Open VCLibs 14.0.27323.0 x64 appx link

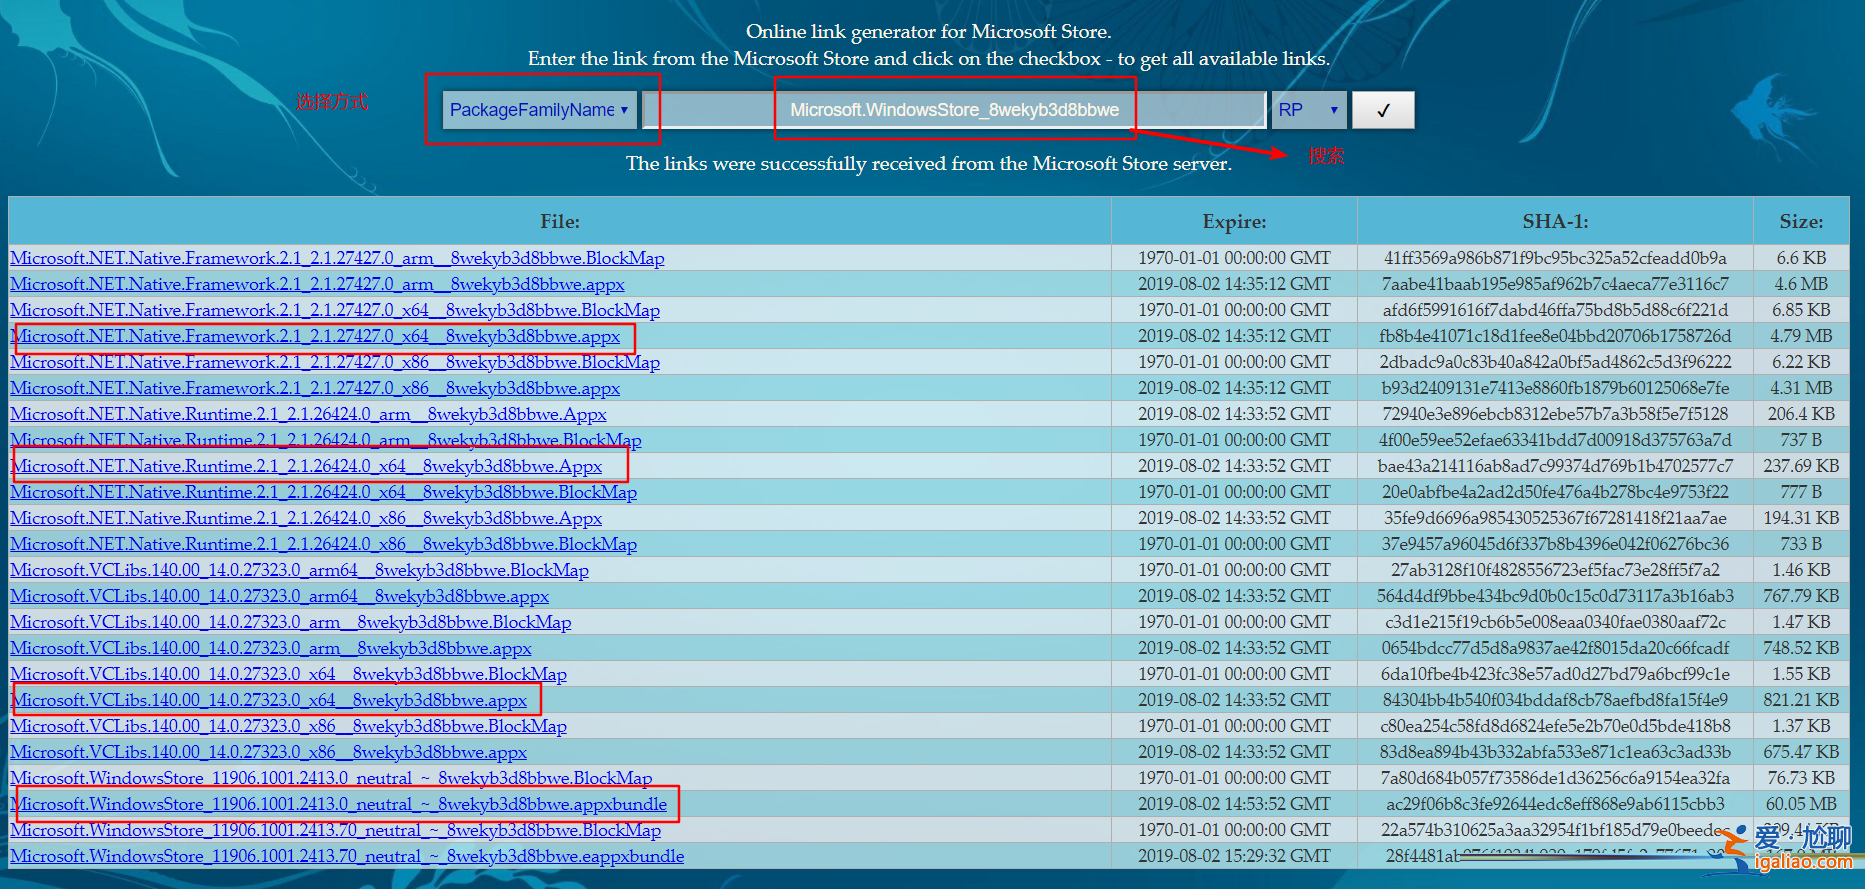tap(269, 701)
